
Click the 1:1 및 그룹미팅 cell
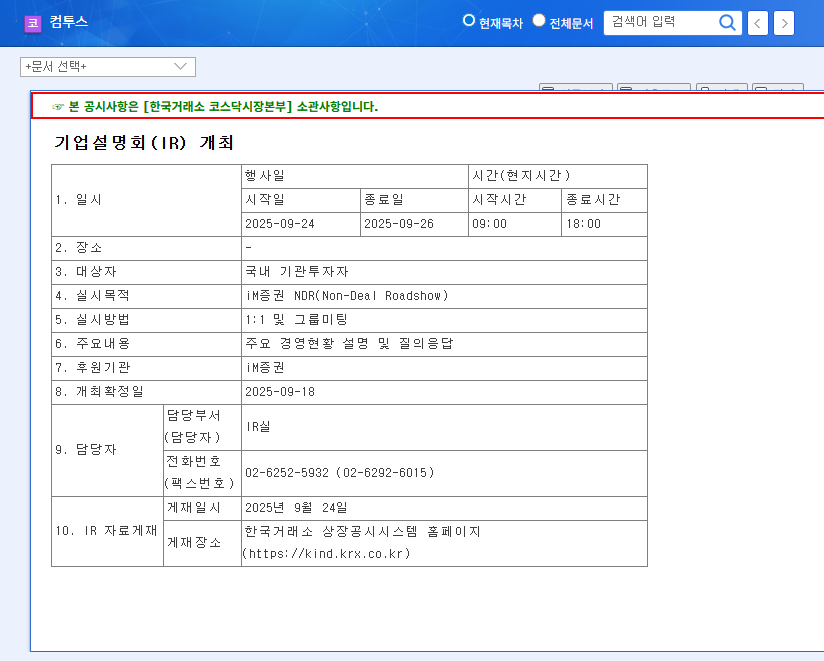[x=444, y=320]
